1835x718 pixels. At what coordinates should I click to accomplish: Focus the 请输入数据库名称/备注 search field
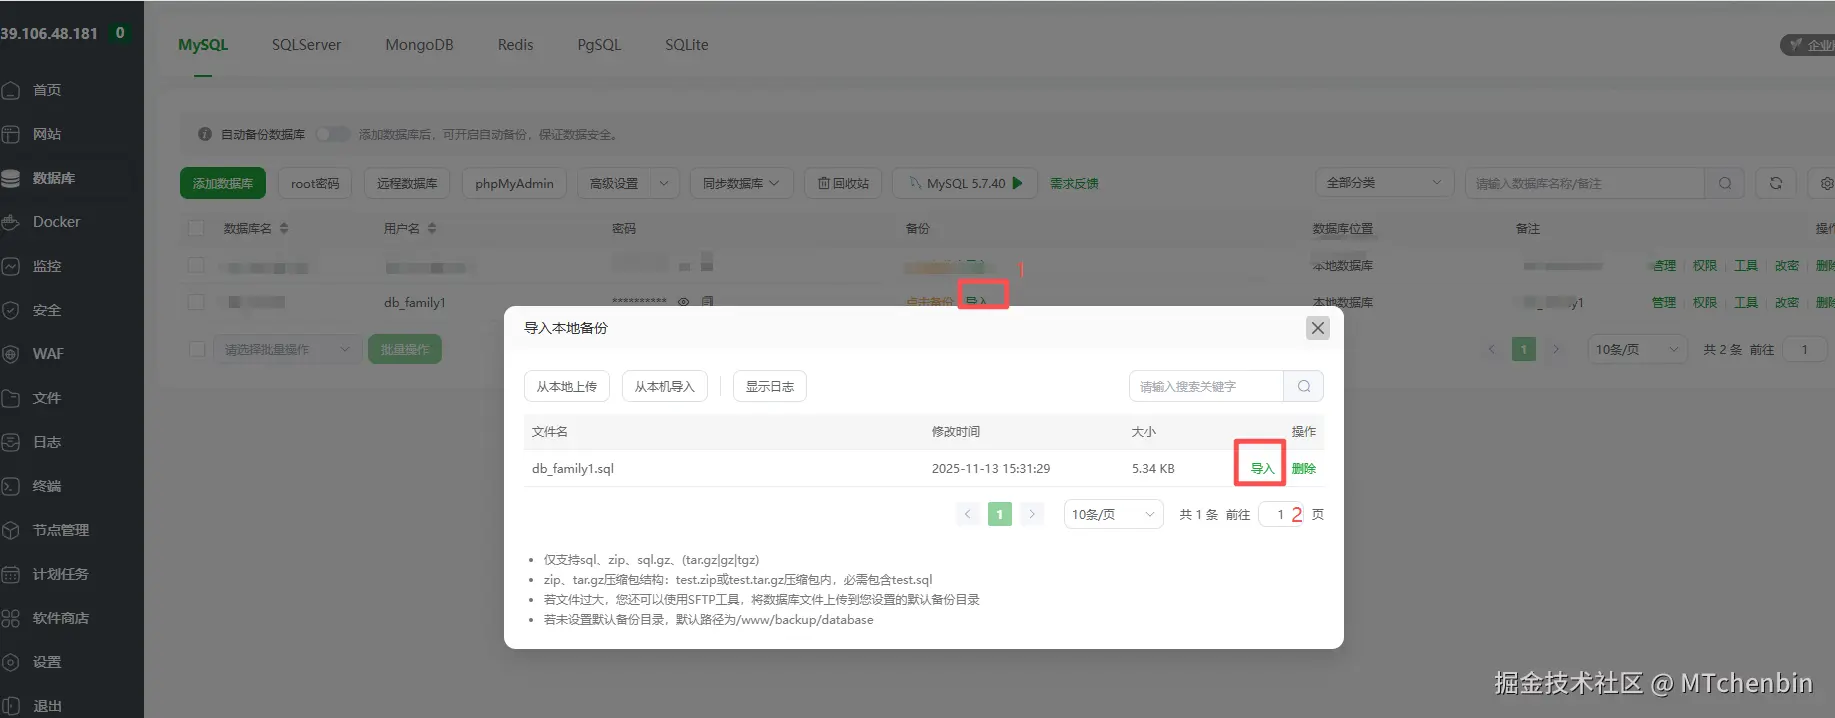(1585, 183)
